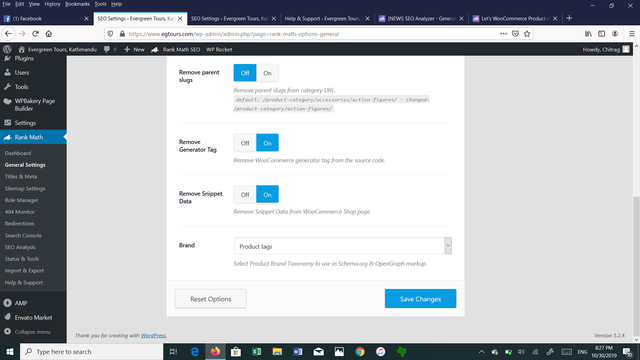The image size is (640, 360).
Task: Click the Firefox back arrow
Action: (x=9, y=34)
